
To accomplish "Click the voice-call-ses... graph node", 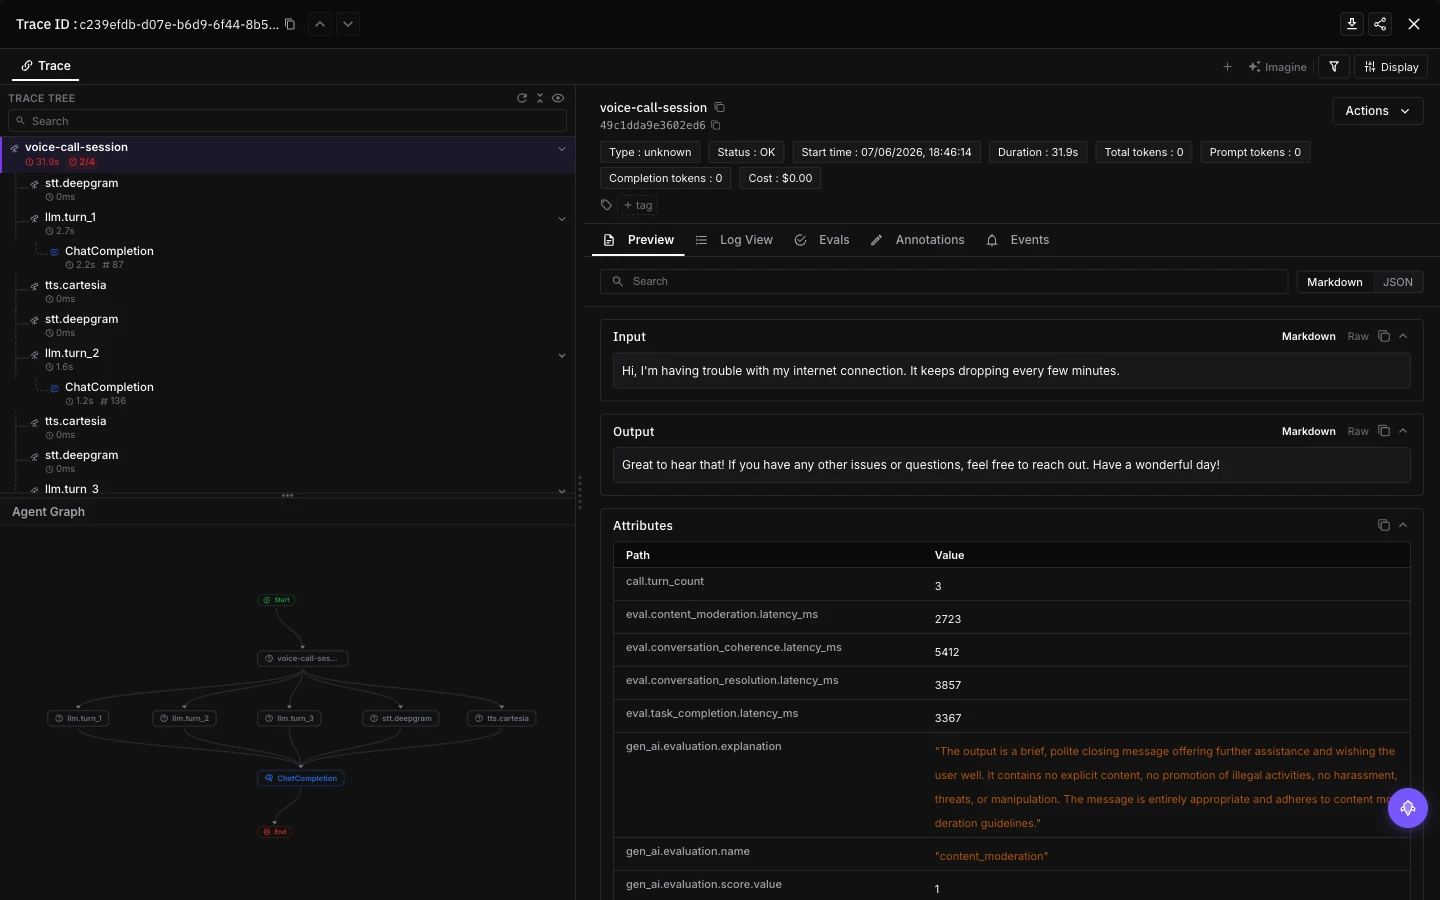I will [303, 659].
